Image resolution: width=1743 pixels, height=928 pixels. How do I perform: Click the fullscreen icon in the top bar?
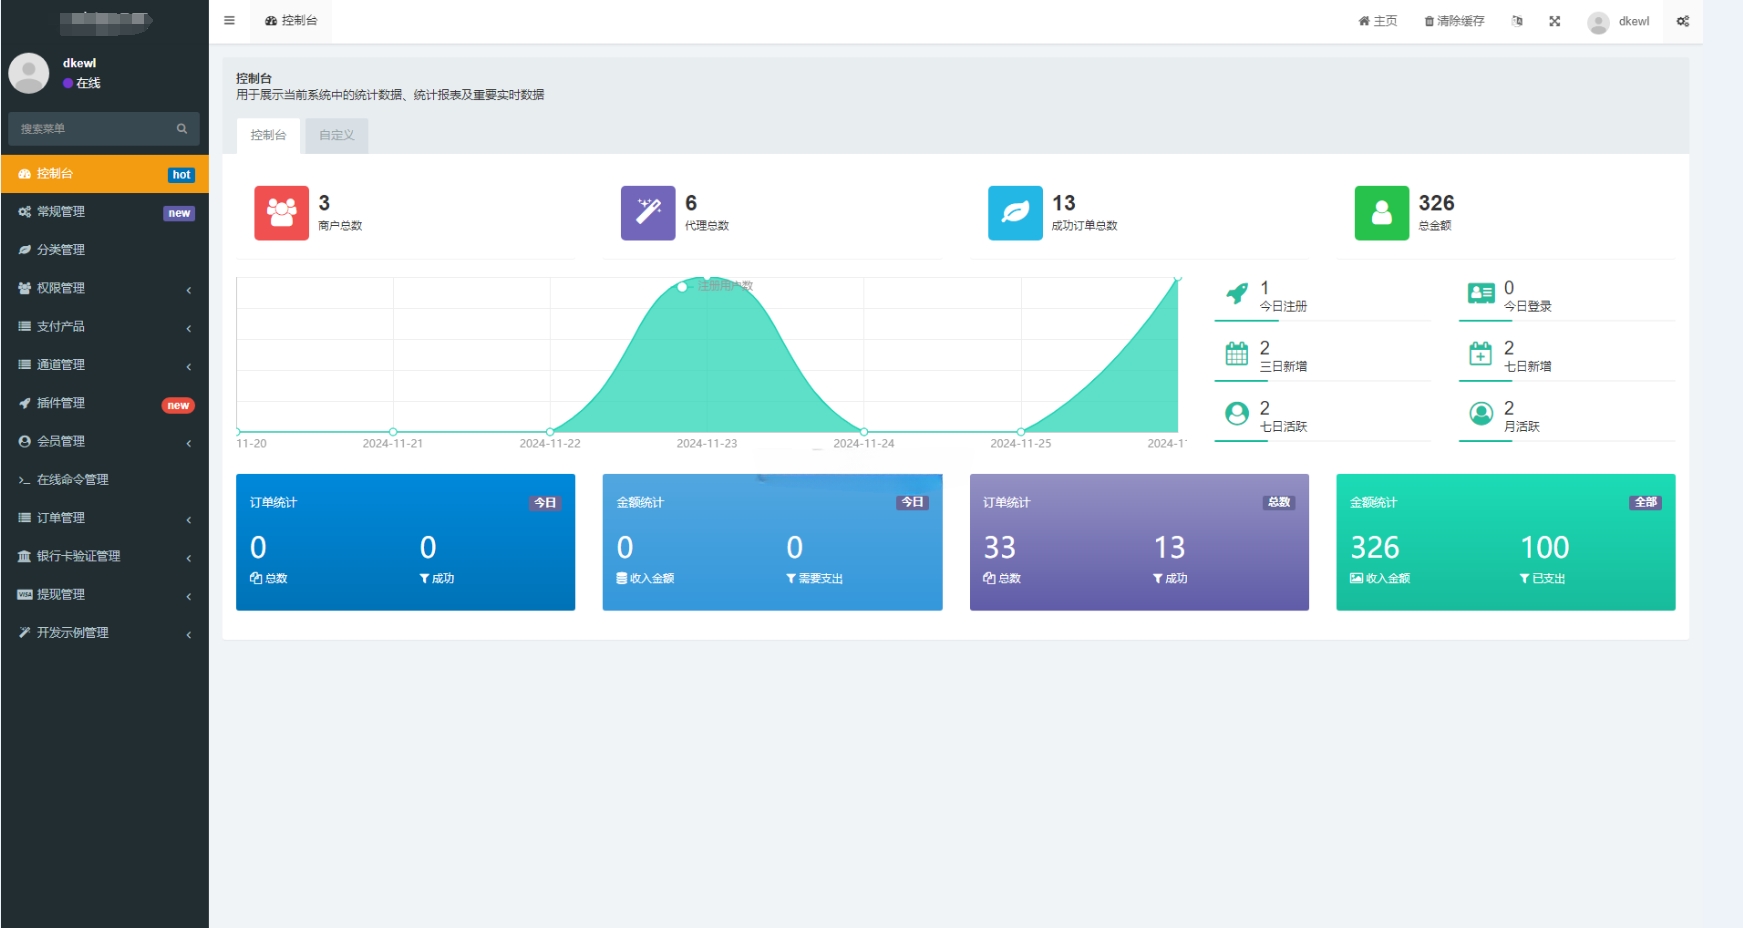click(x=1554, y=21)
